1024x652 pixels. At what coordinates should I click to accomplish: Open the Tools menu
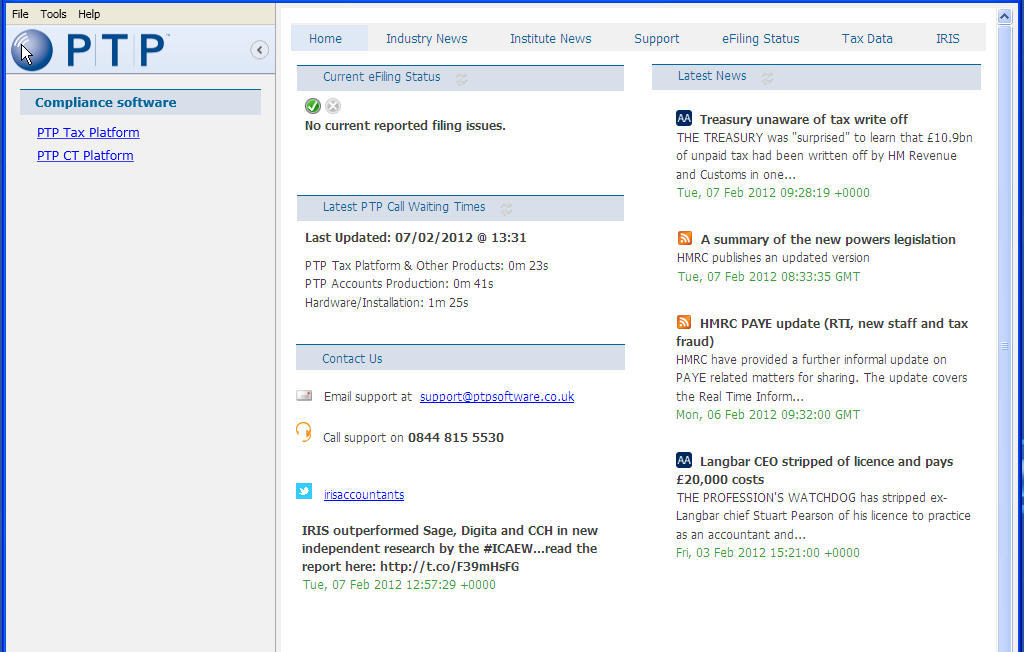[53, 13]
